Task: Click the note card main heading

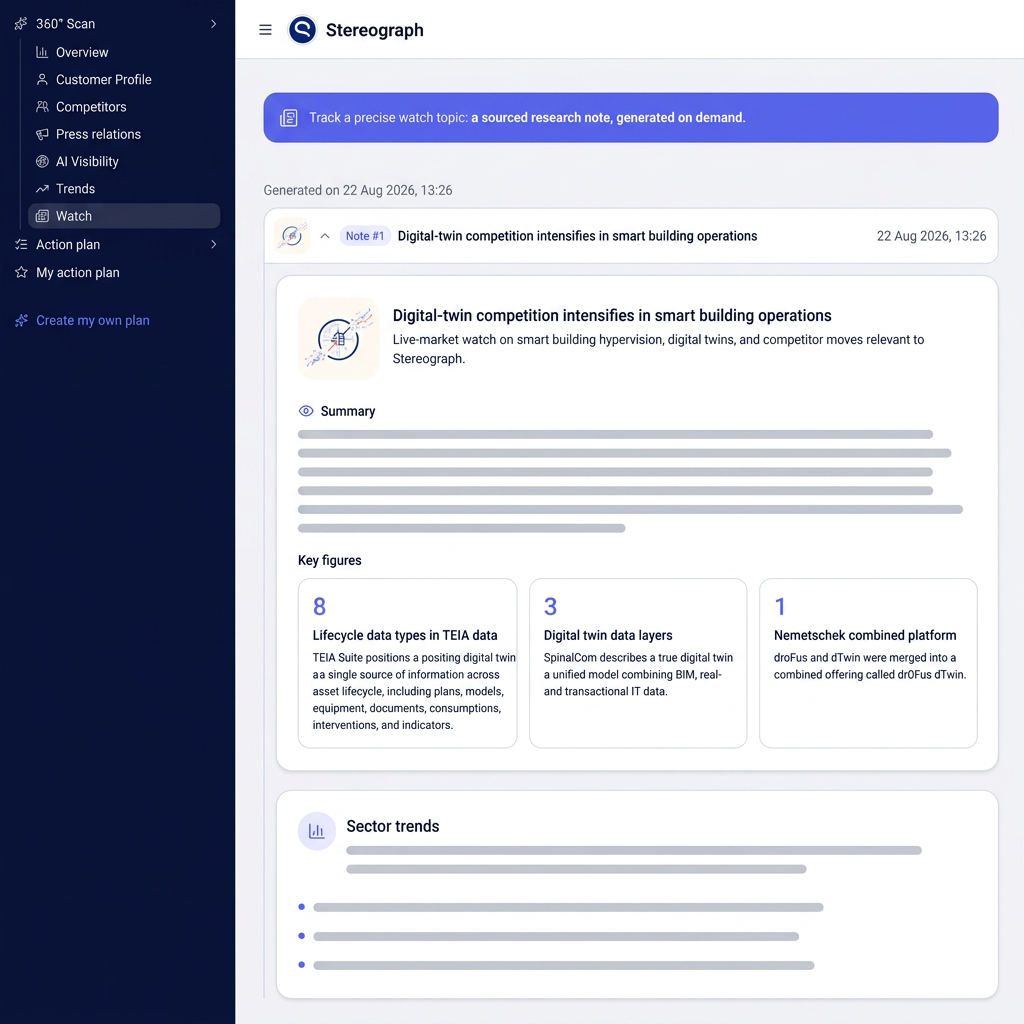Action: [612, 316]
